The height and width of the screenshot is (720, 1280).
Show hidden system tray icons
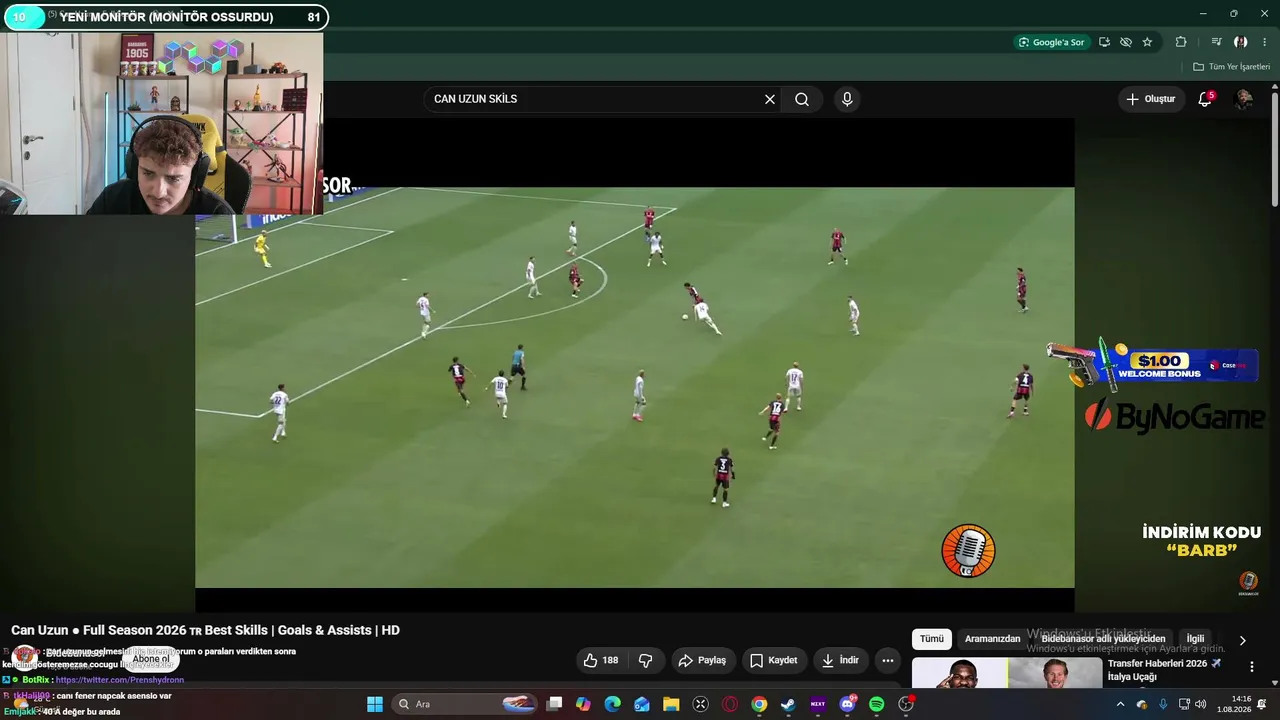point(1120,704)
